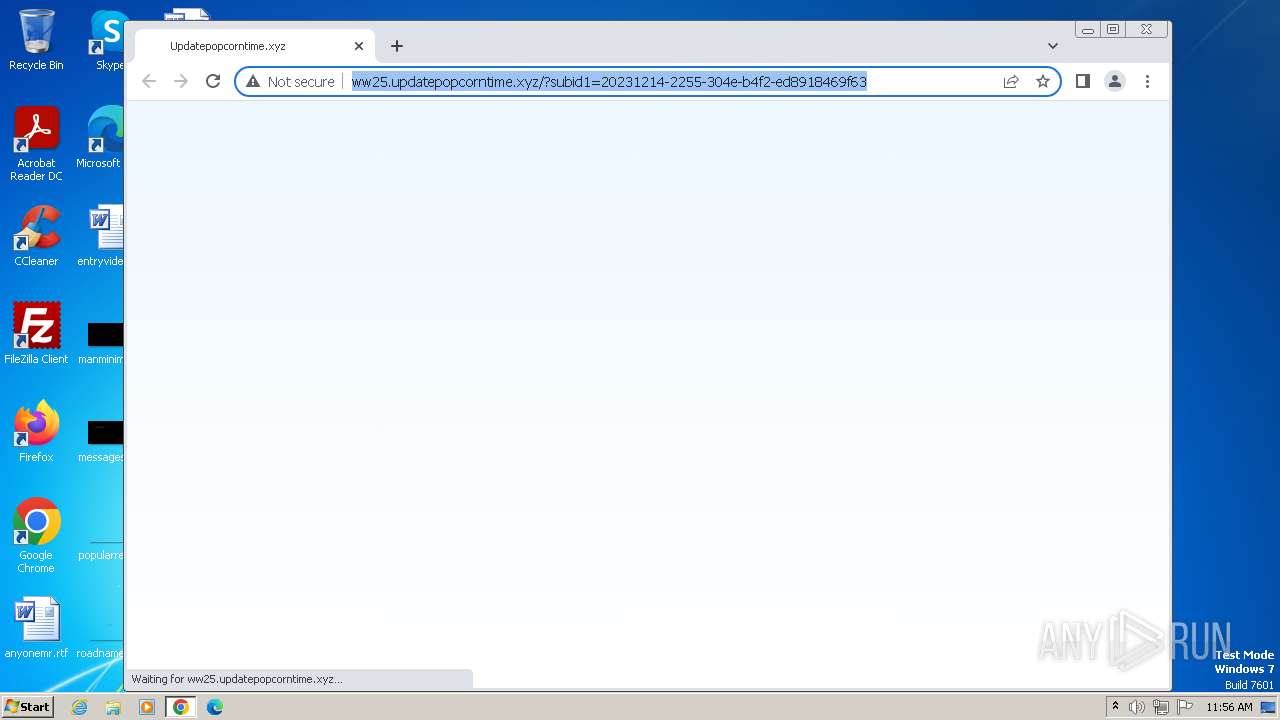Image resolution: width=1280 pixels, height=720 pixels.
Task: Open a new tab with plus
Action: (397, 46)
